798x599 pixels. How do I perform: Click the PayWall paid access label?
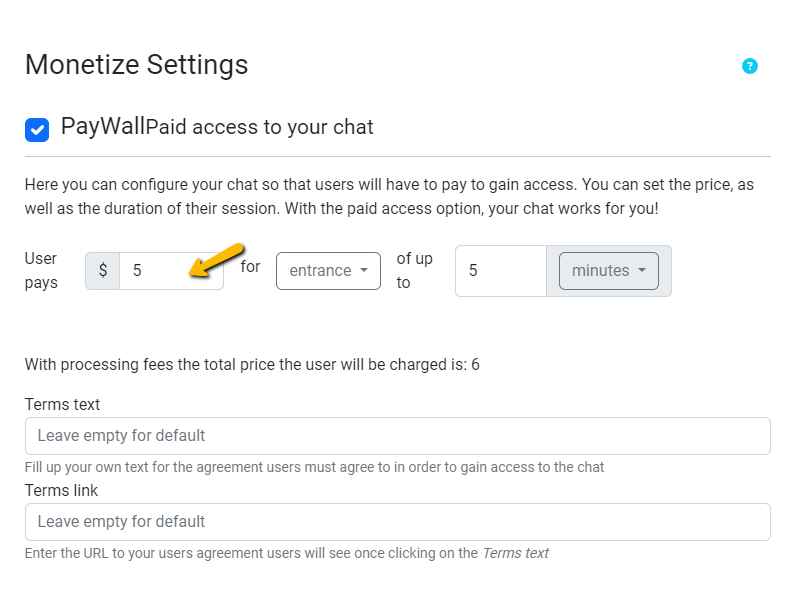pyautogui.click(x=217, y=127)
